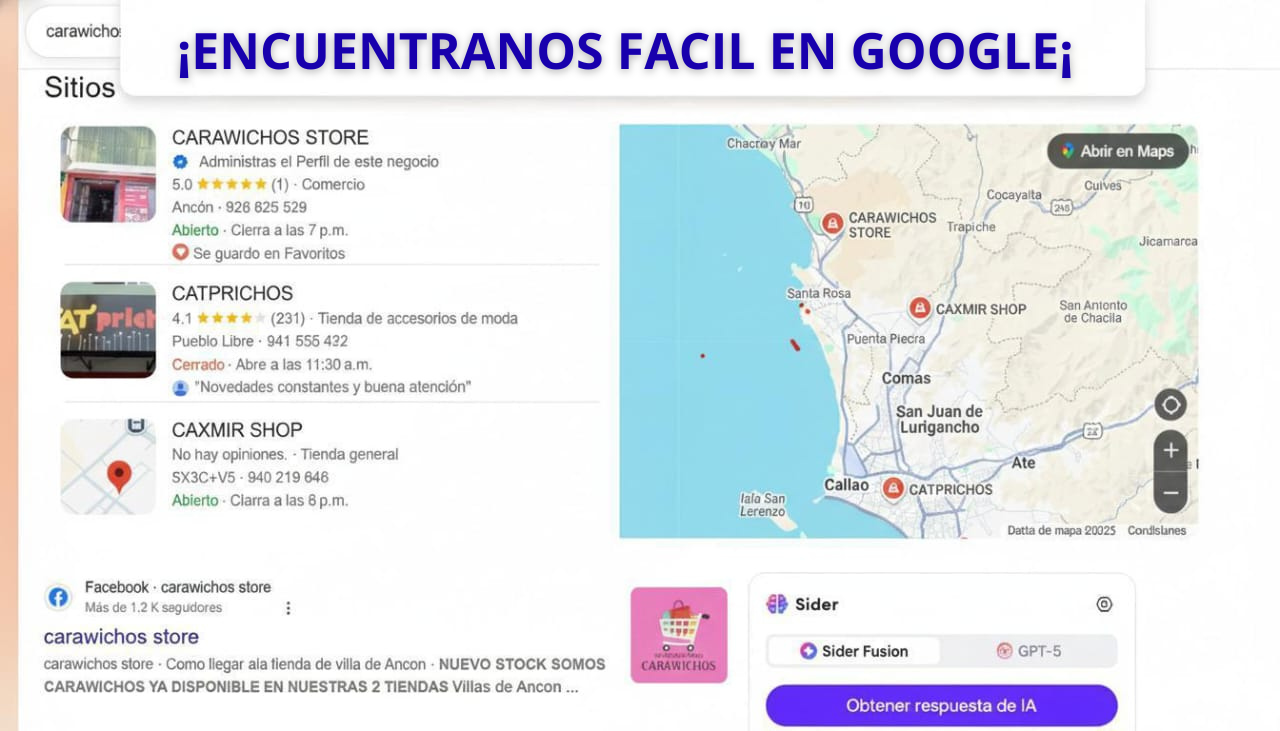Open the Sider settings gear icon
Image resolution: width=1280 pixels, height=731 pixels.
1103,604
